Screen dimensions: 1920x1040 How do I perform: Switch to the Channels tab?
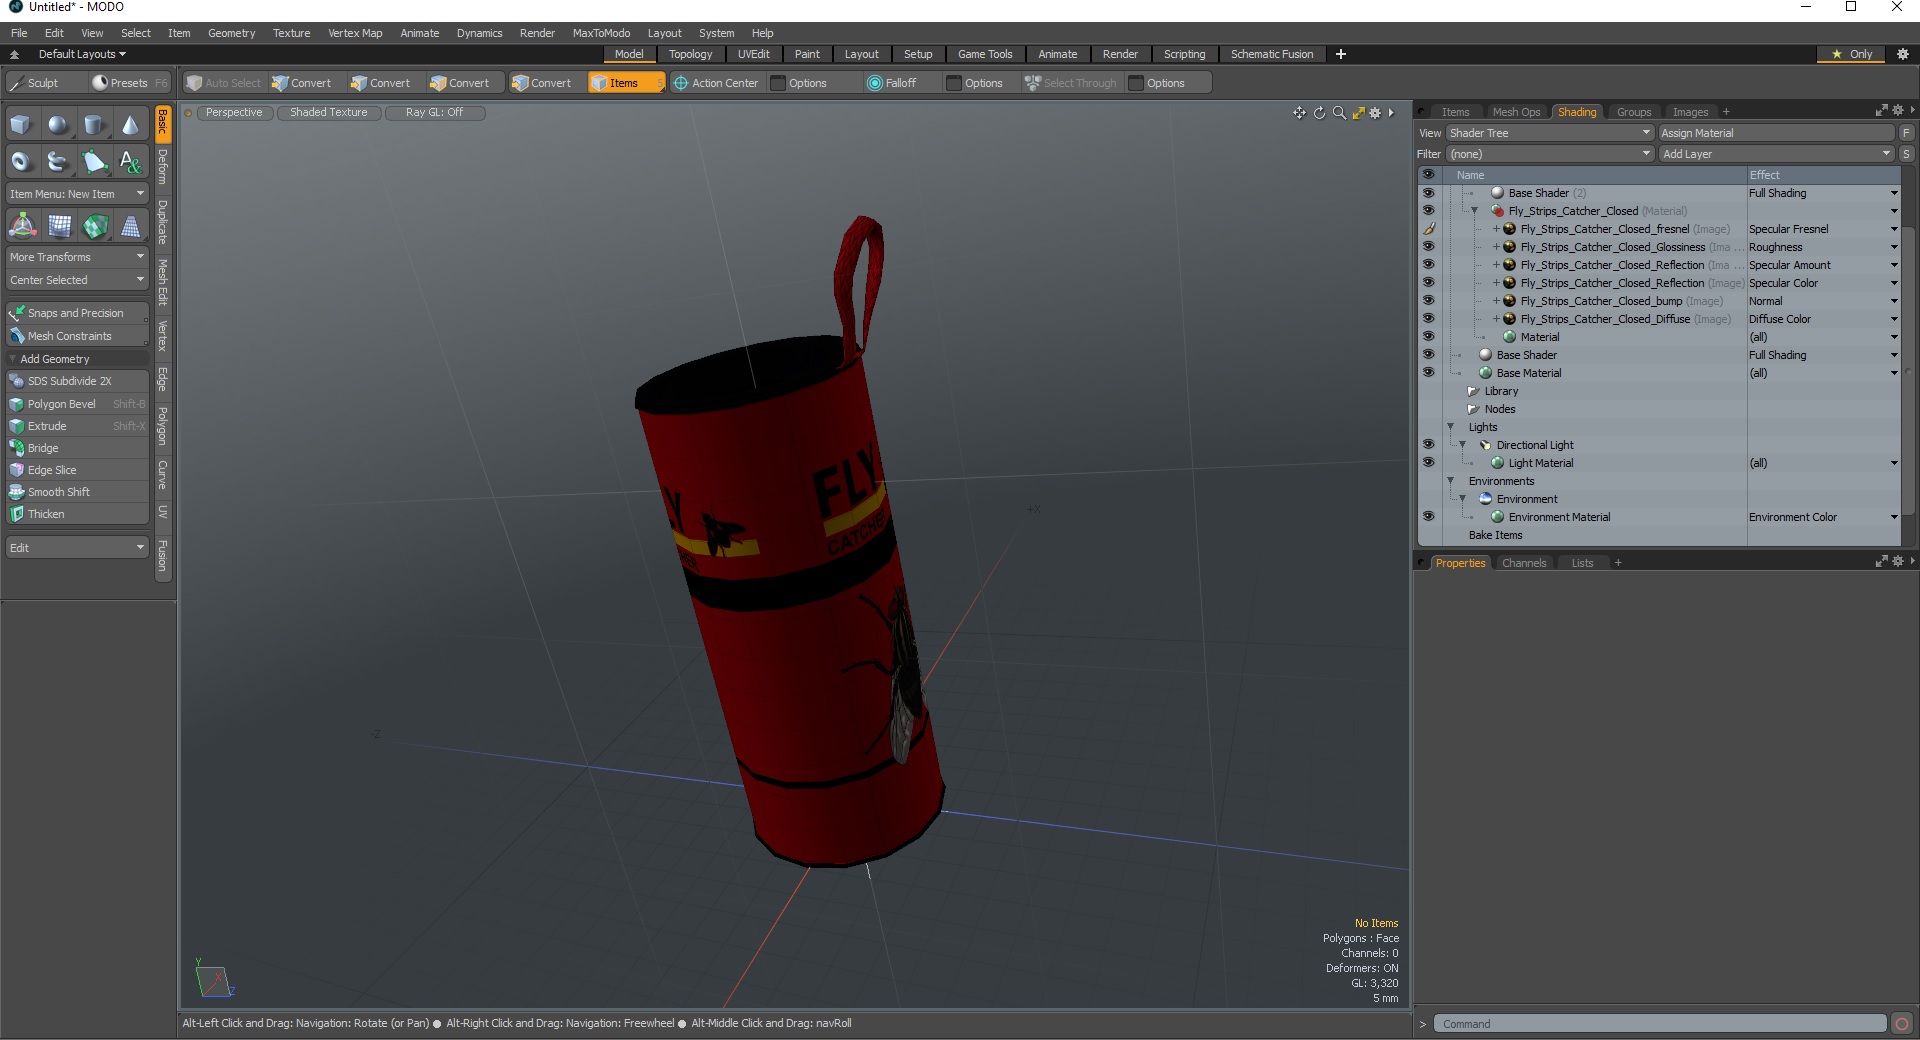tap(1523, 563)
